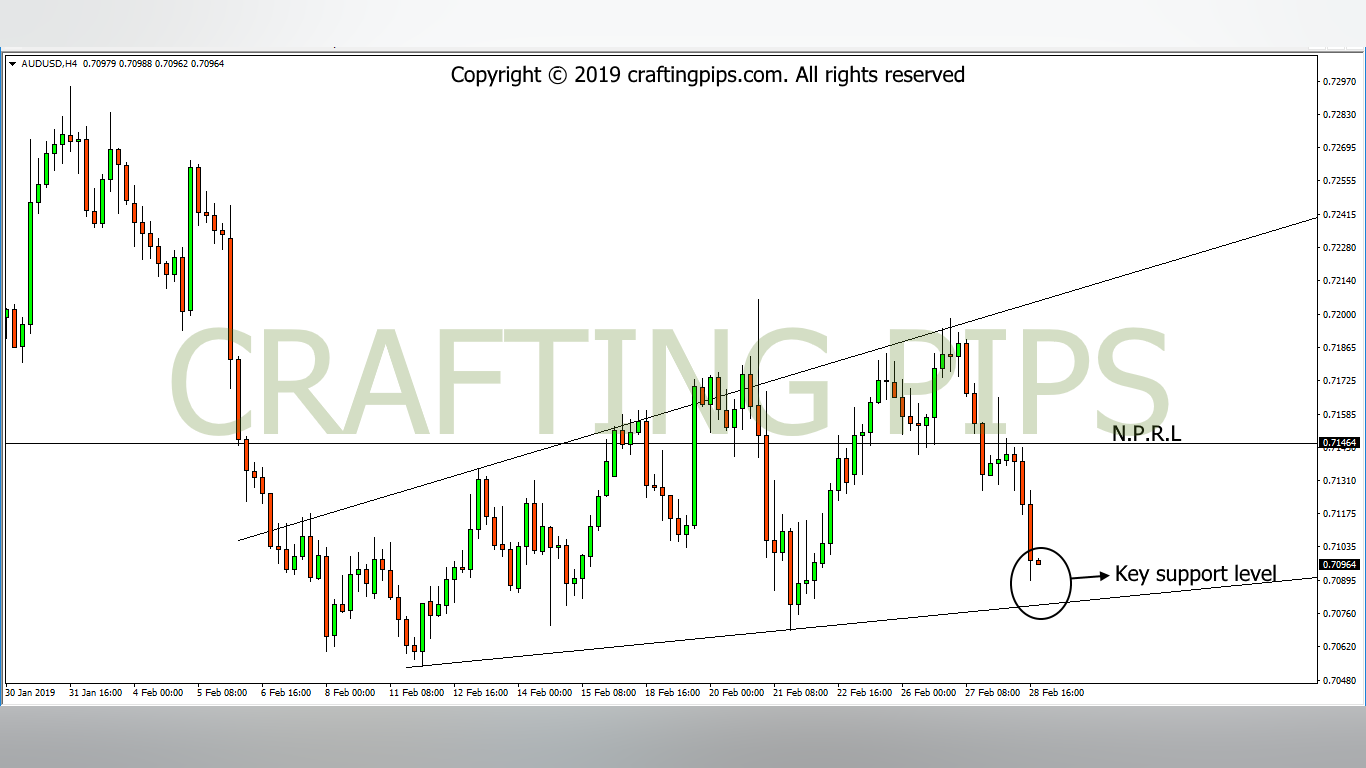Click the 27 Feb 08:00 time label

992,692
